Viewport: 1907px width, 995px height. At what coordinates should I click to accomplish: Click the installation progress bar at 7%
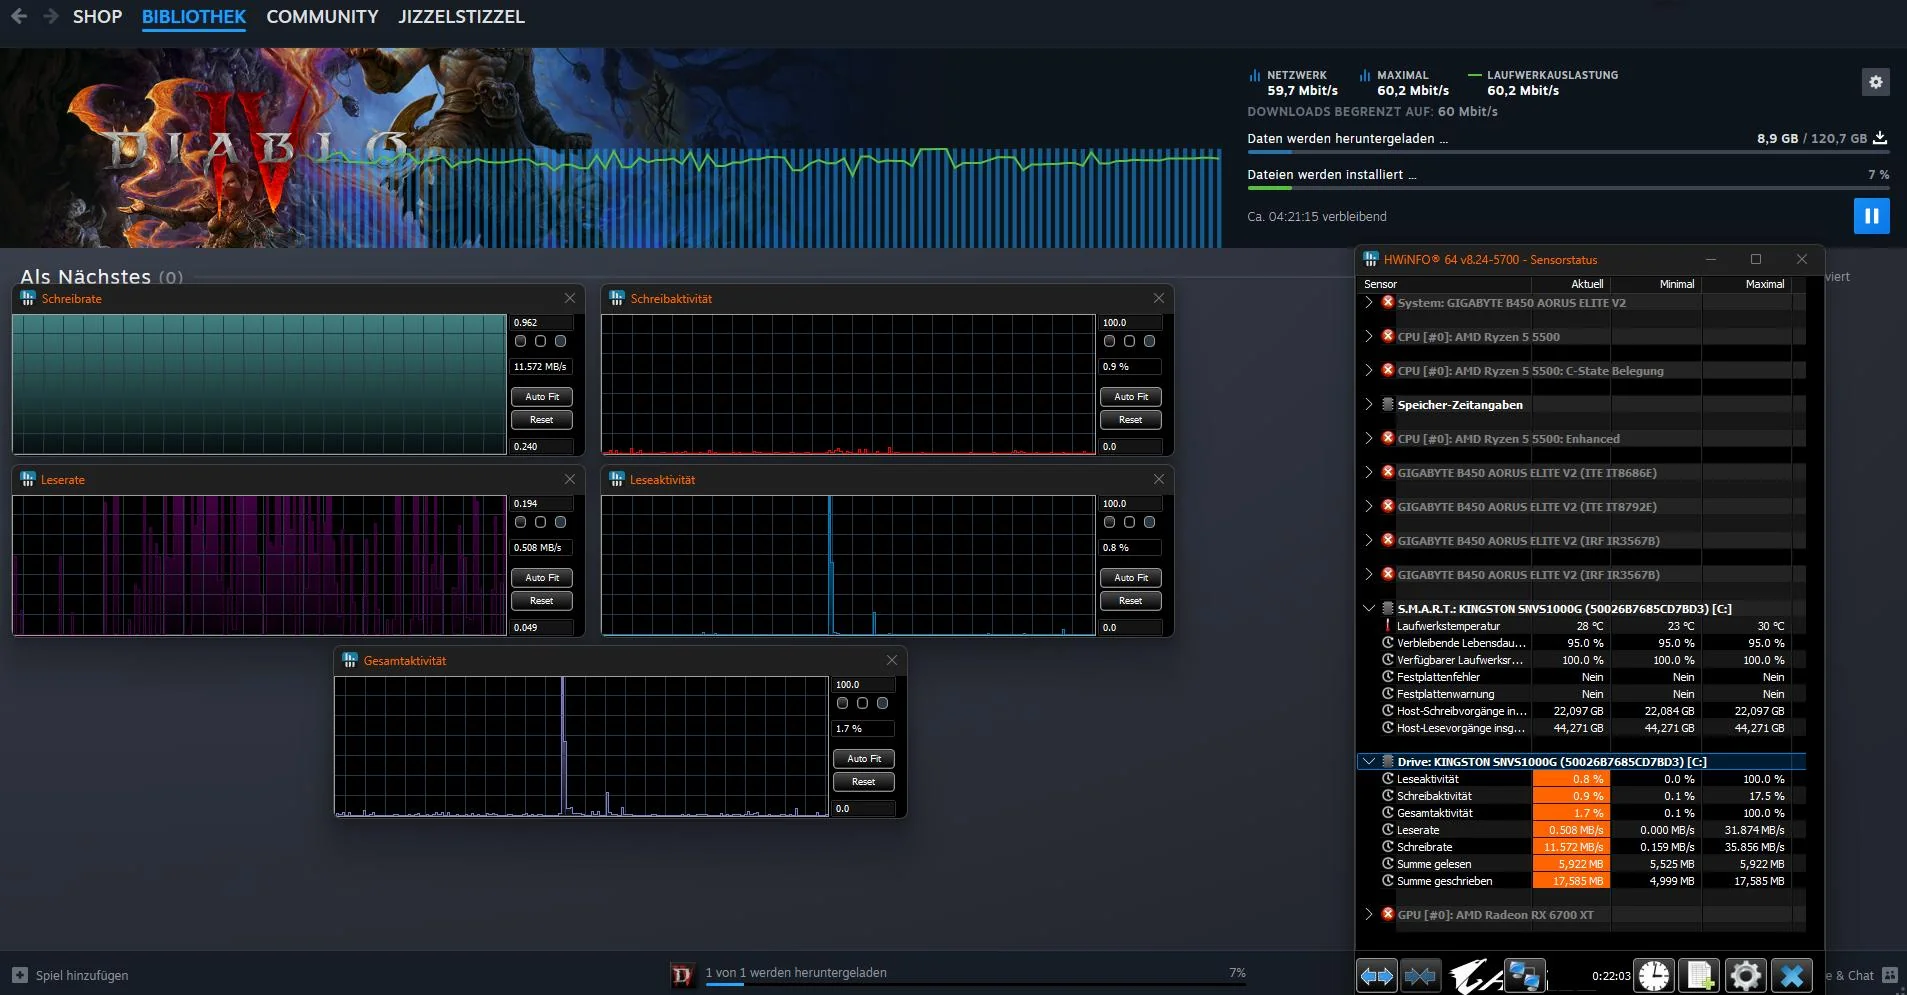click(x=1560, y=186)
